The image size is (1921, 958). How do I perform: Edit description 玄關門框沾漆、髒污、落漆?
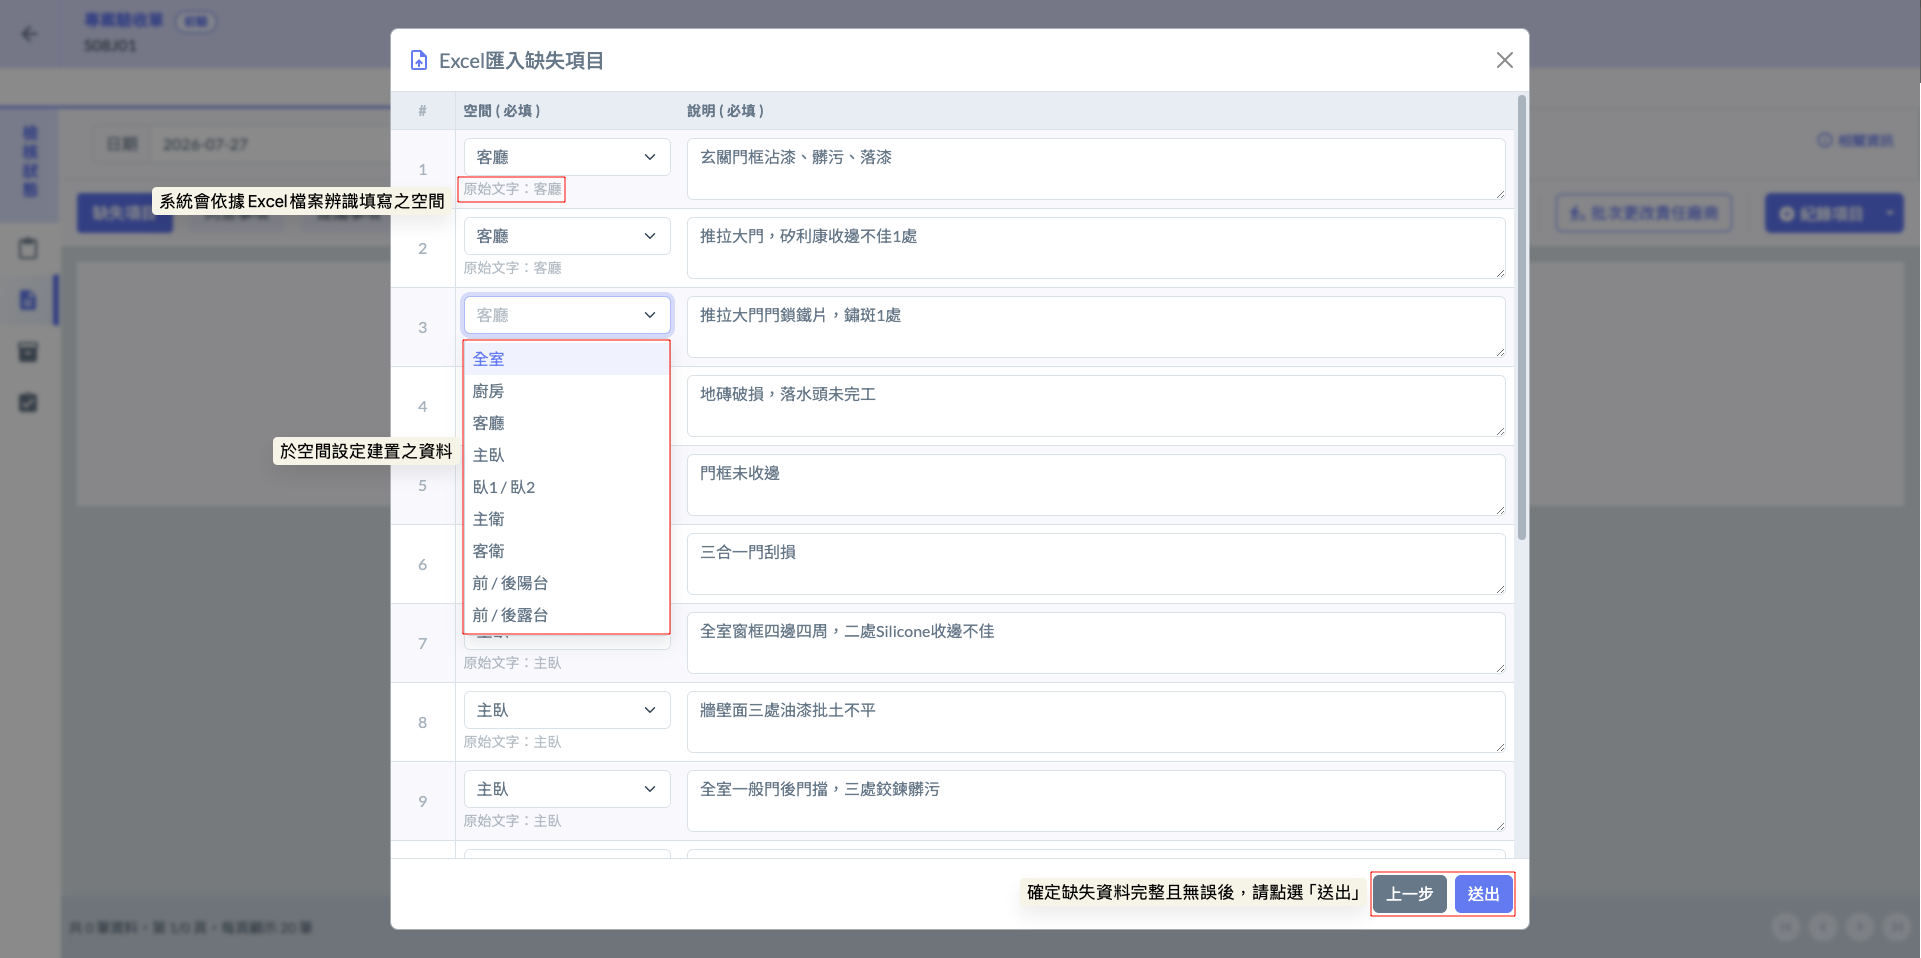point(1096,169)
